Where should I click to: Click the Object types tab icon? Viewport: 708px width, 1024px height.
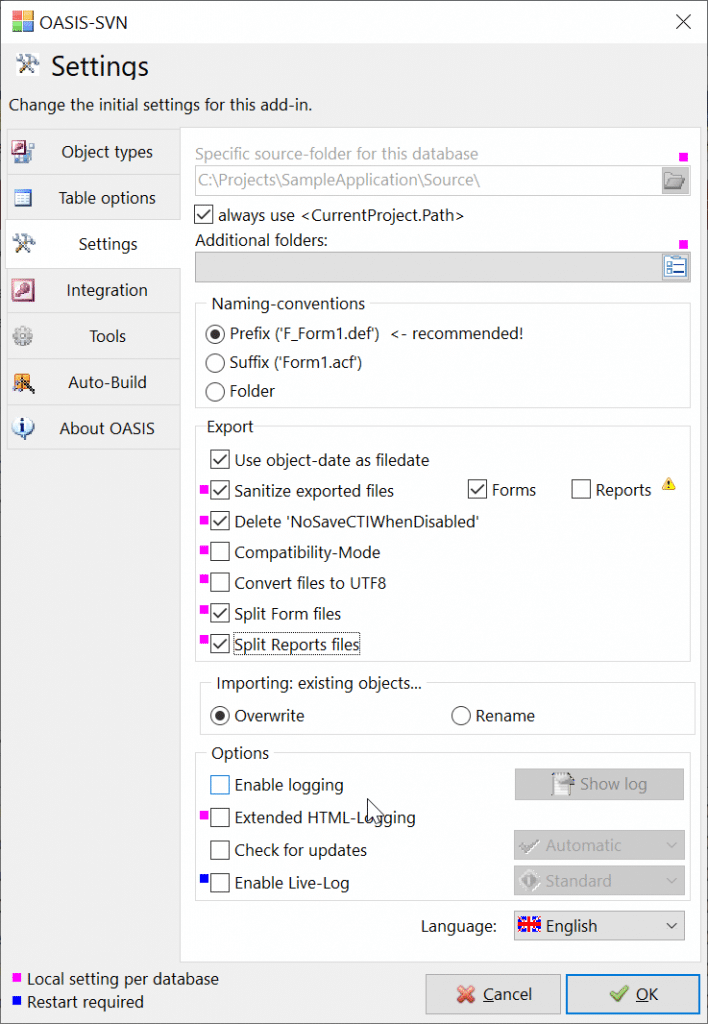tap(24, 152)
